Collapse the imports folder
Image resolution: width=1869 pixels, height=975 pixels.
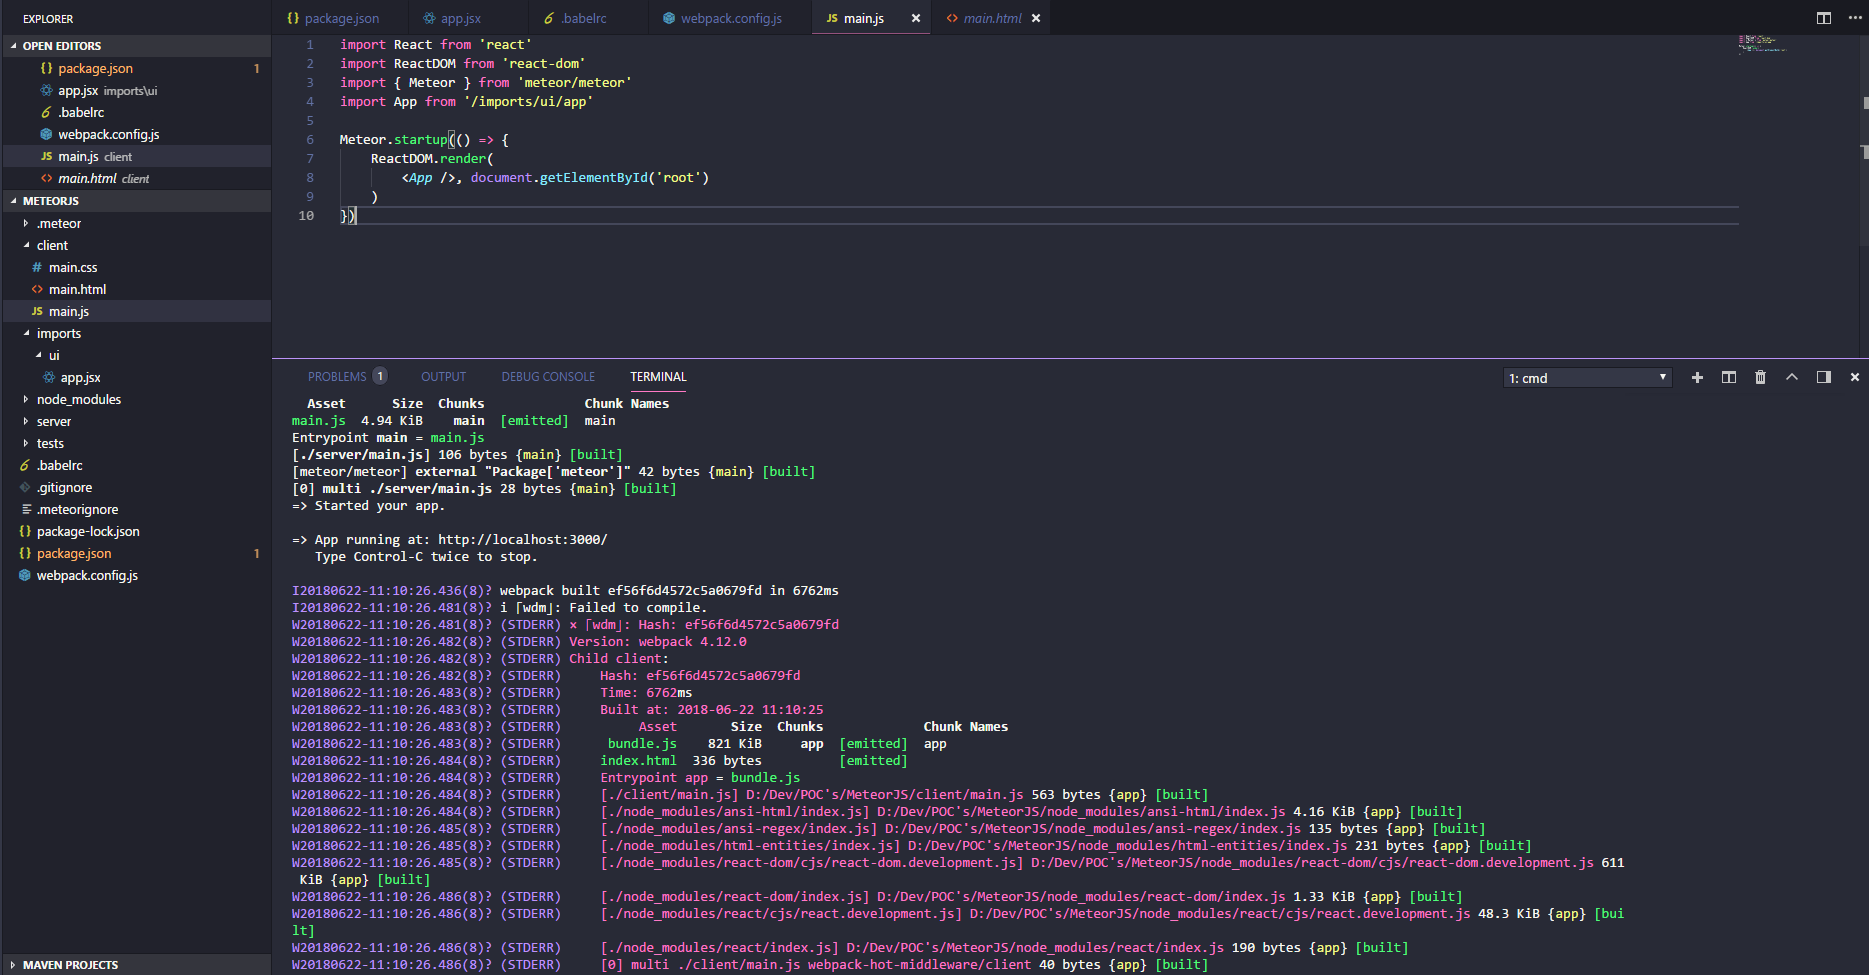click(136, 333)
